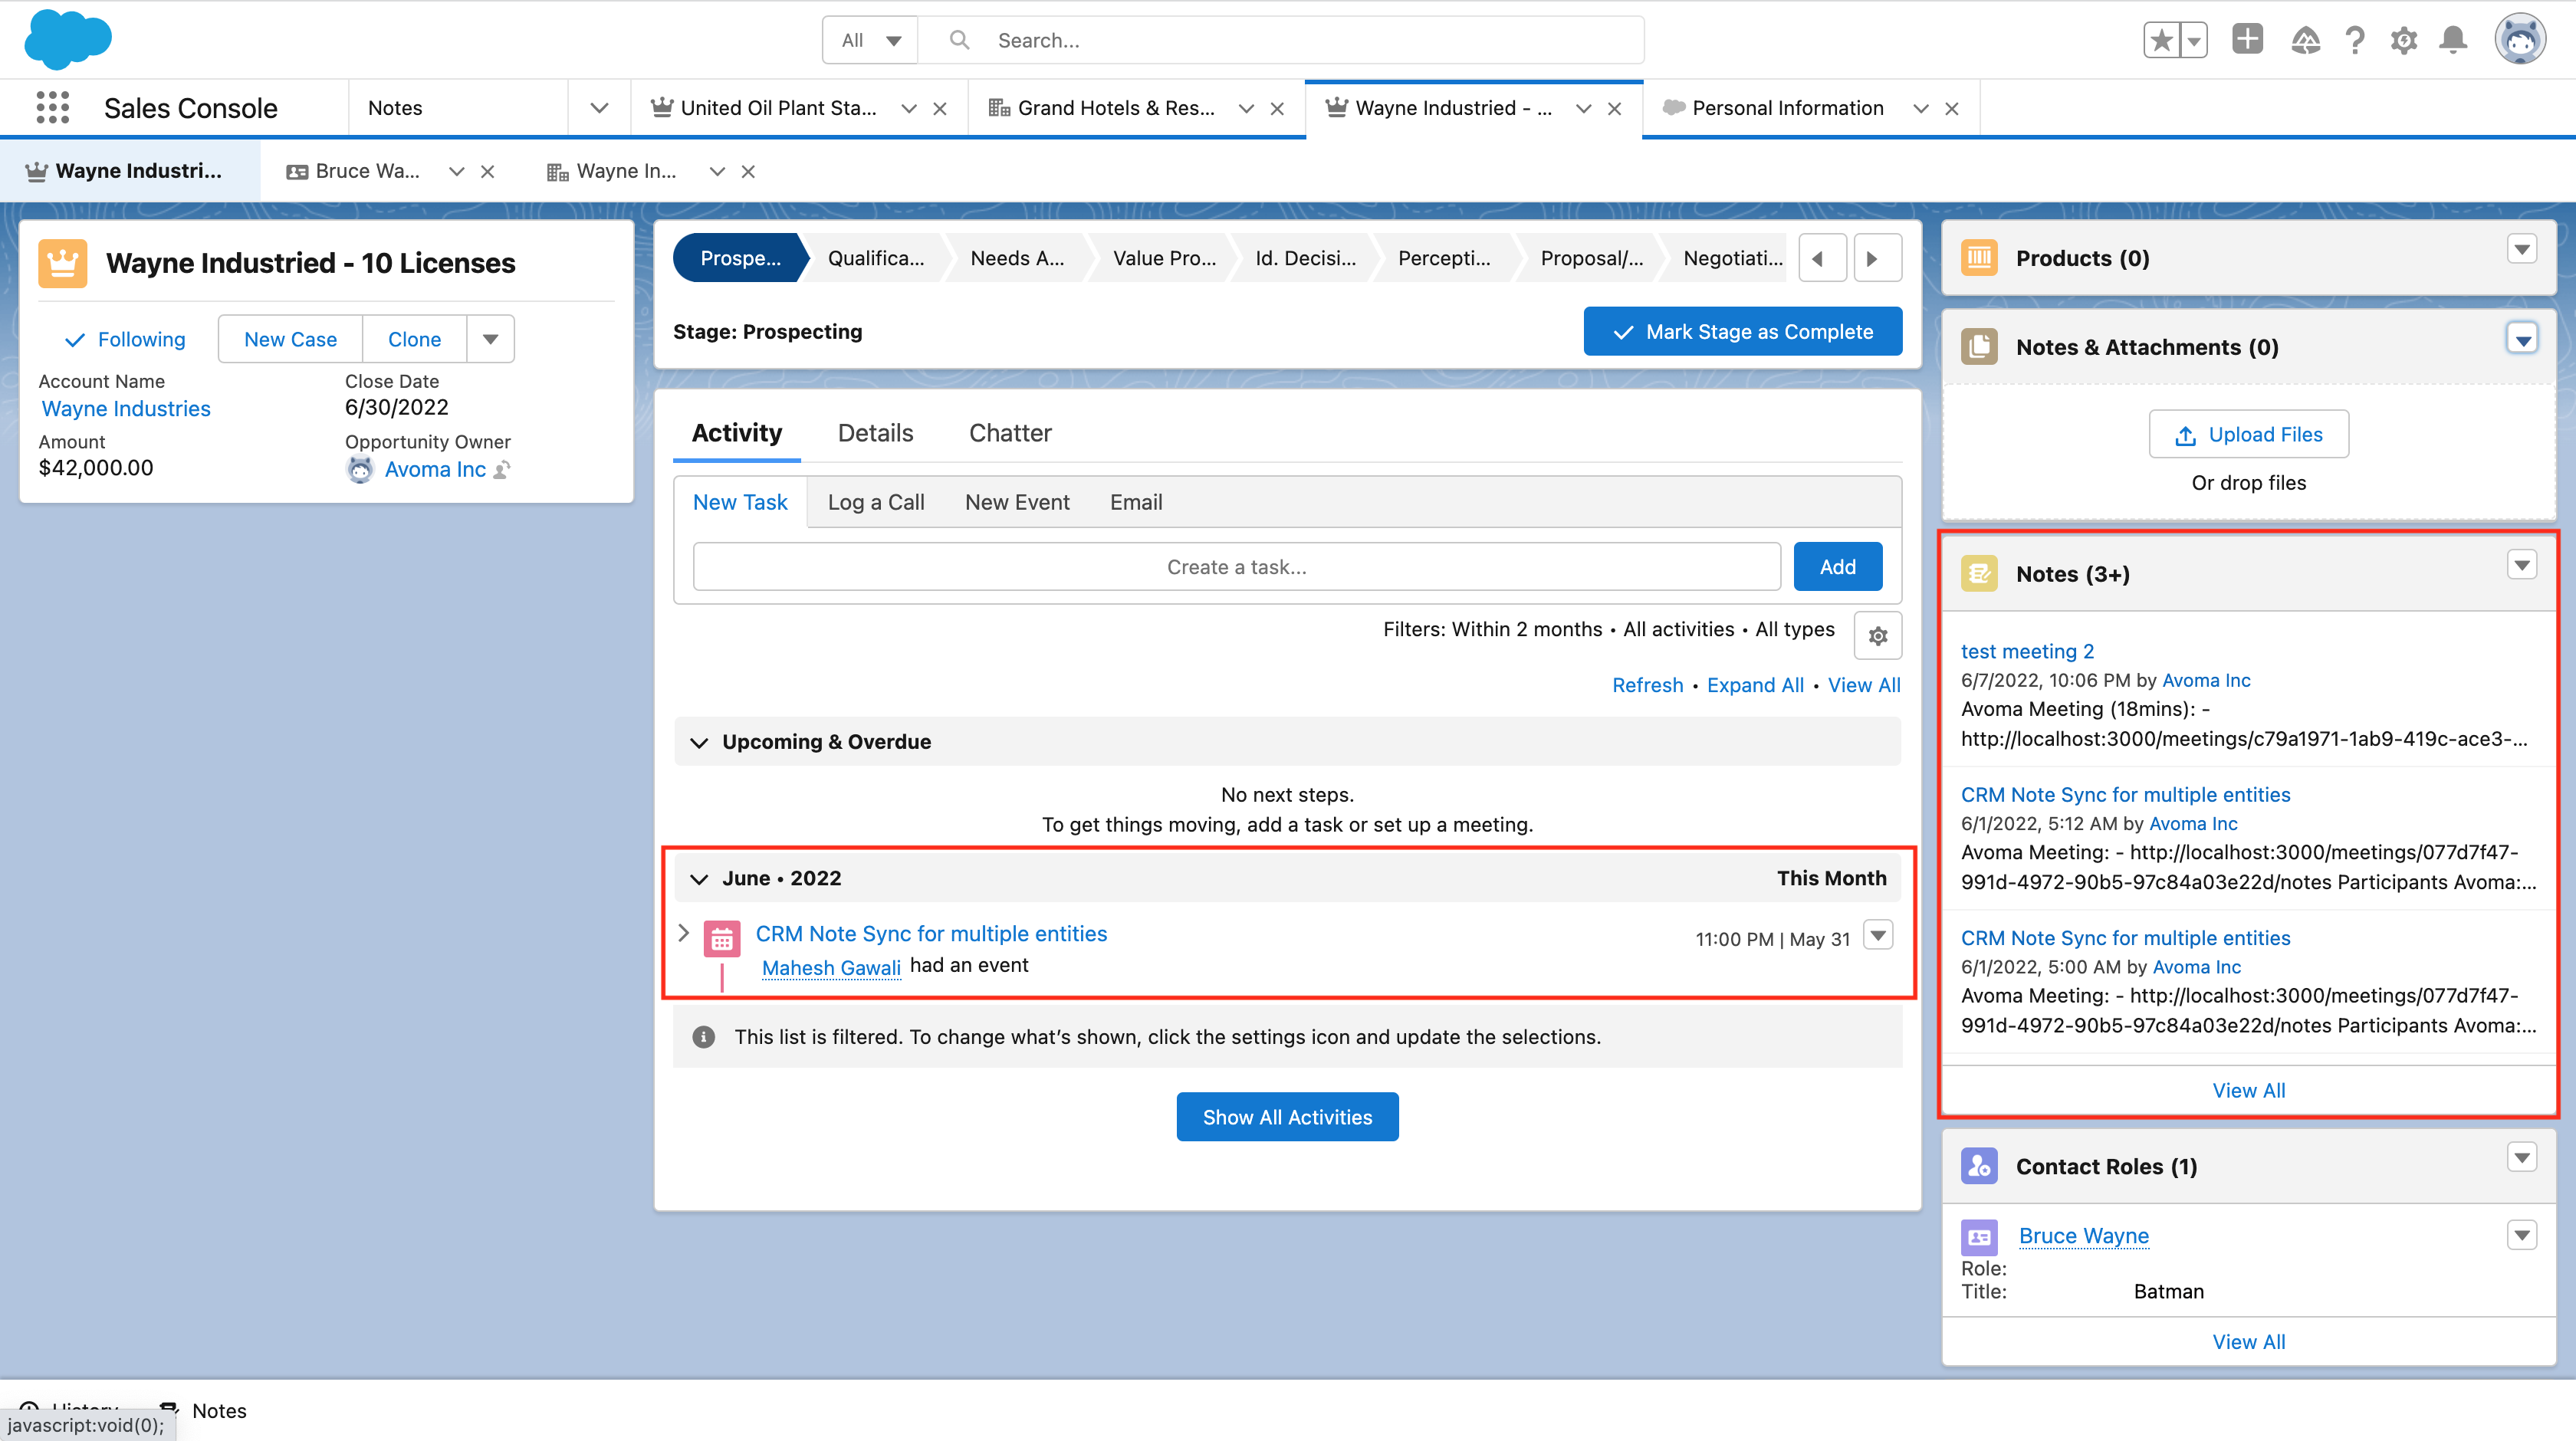Image resolution: width=2576 pixels, height=1441 pixels.
Task: Click the Create a task field
Action: [1237, 567]
